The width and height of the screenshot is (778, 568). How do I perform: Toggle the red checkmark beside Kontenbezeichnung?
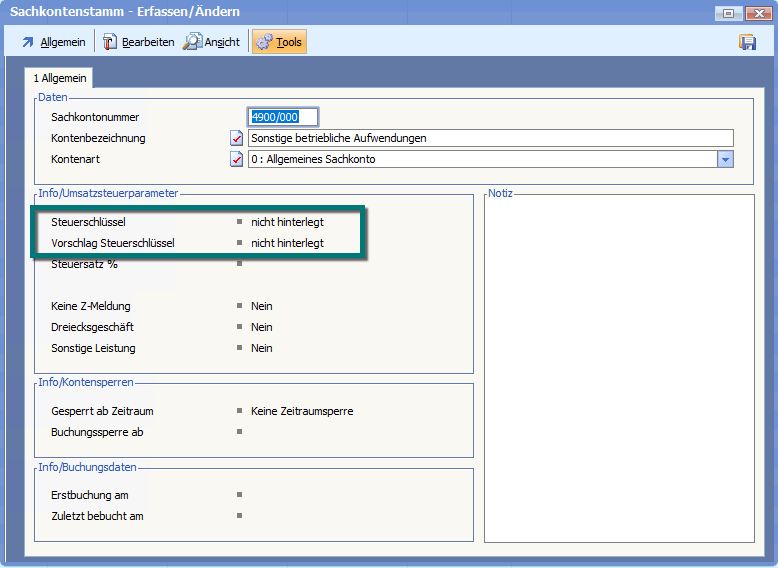tap(237, 138)
